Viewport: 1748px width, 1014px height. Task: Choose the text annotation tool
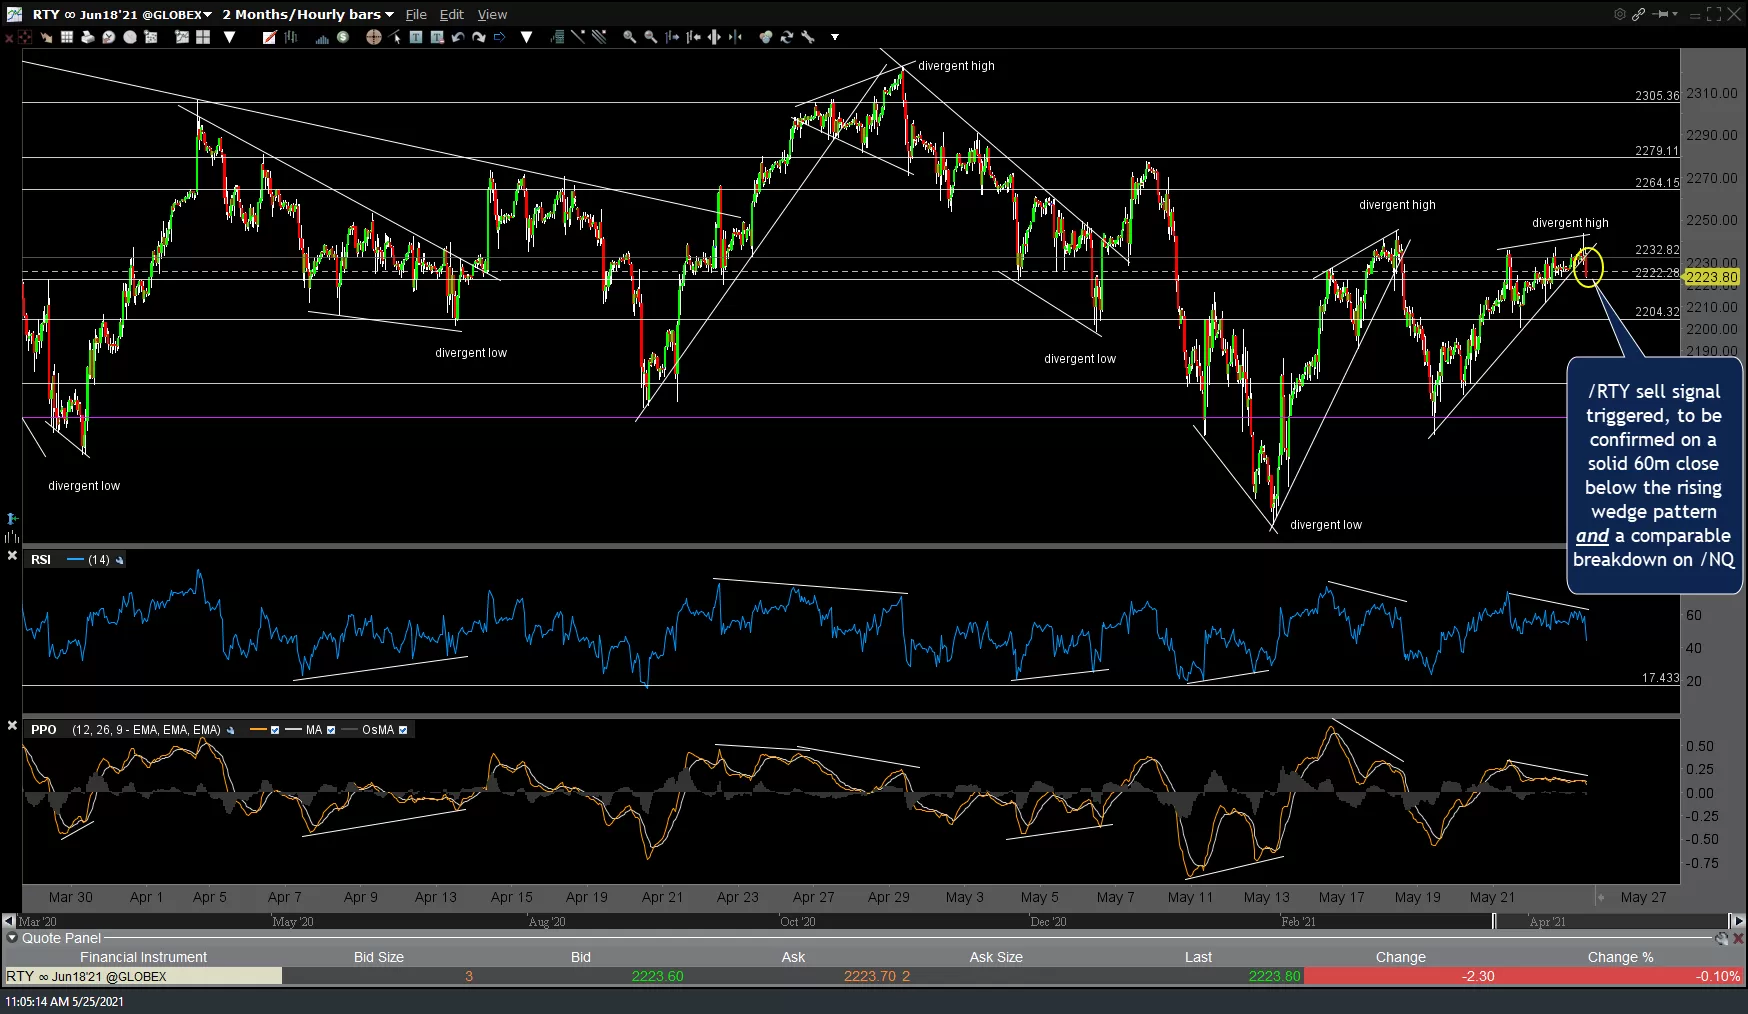tap(416, 37)
